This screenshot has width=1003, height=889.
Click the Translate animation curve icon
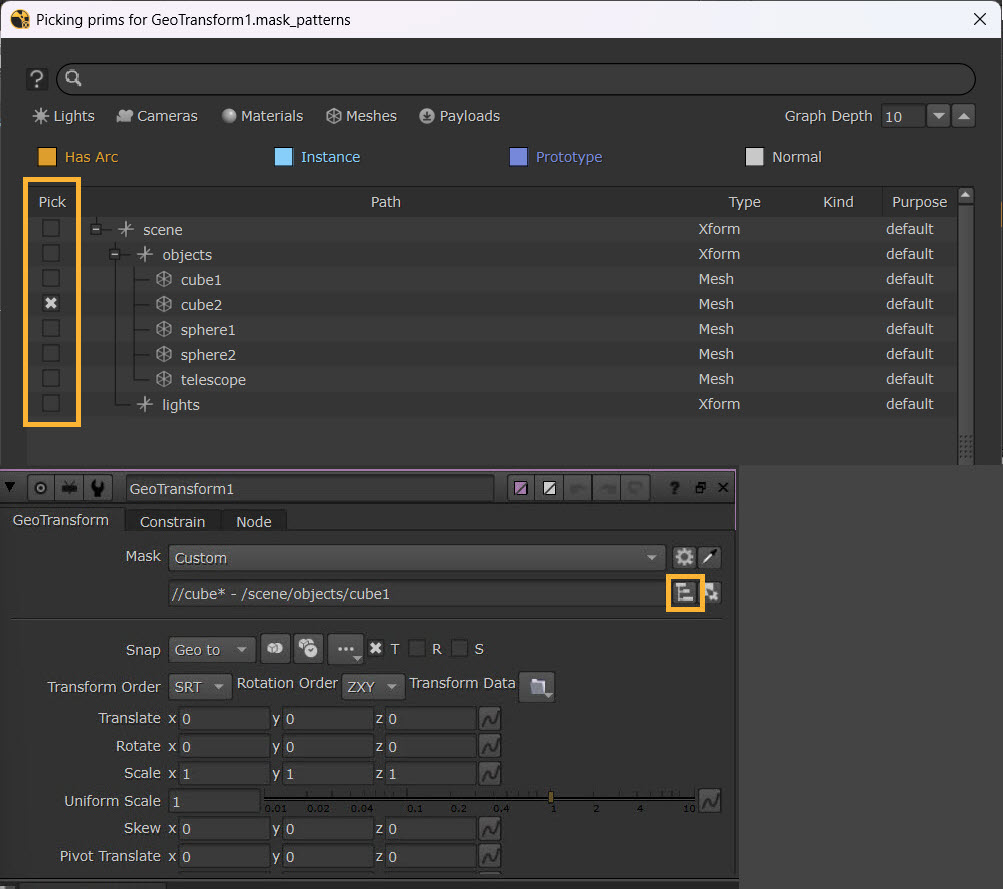pos(490,719)
